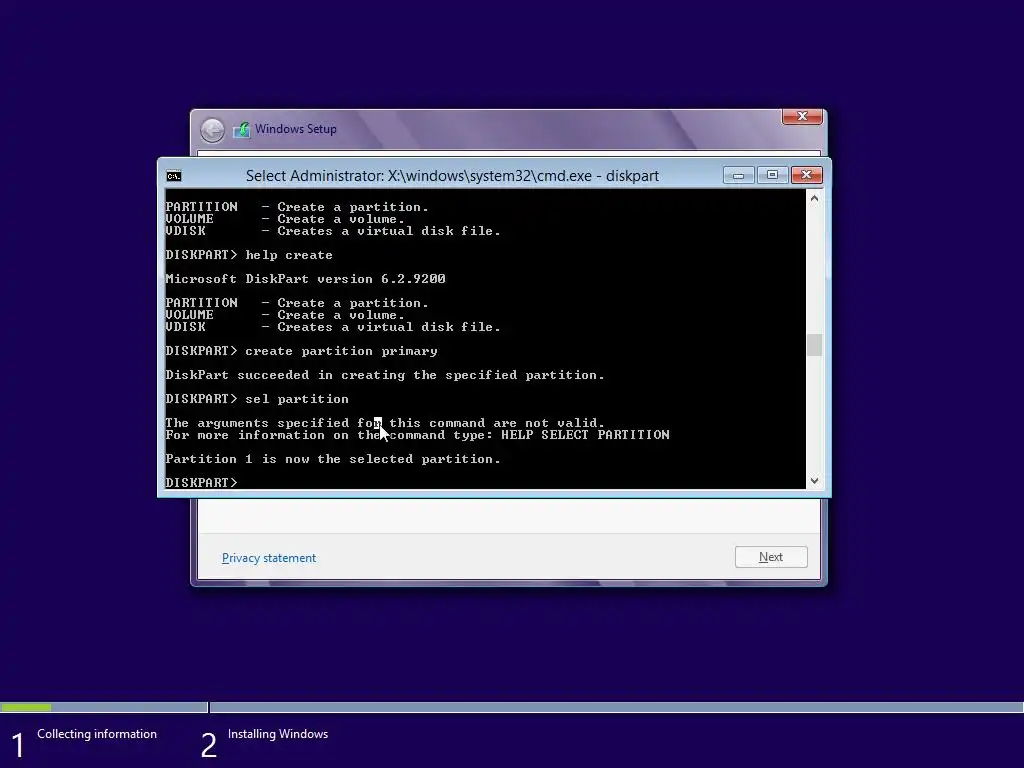Viewport: 1024px width, 768px height.
Task: Close the diskpart command prompt window
Action: point(807,175)
